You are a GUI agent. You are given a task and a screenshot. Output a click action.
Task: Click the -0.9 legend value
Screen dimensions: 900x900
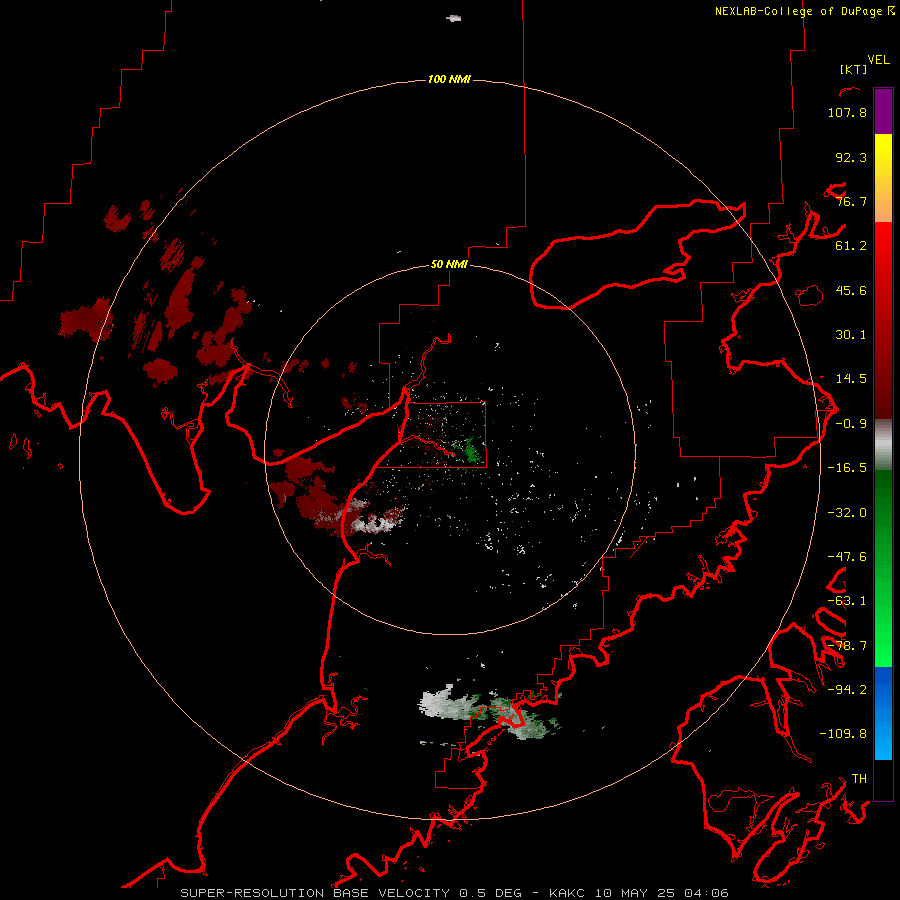pos(851,424)
